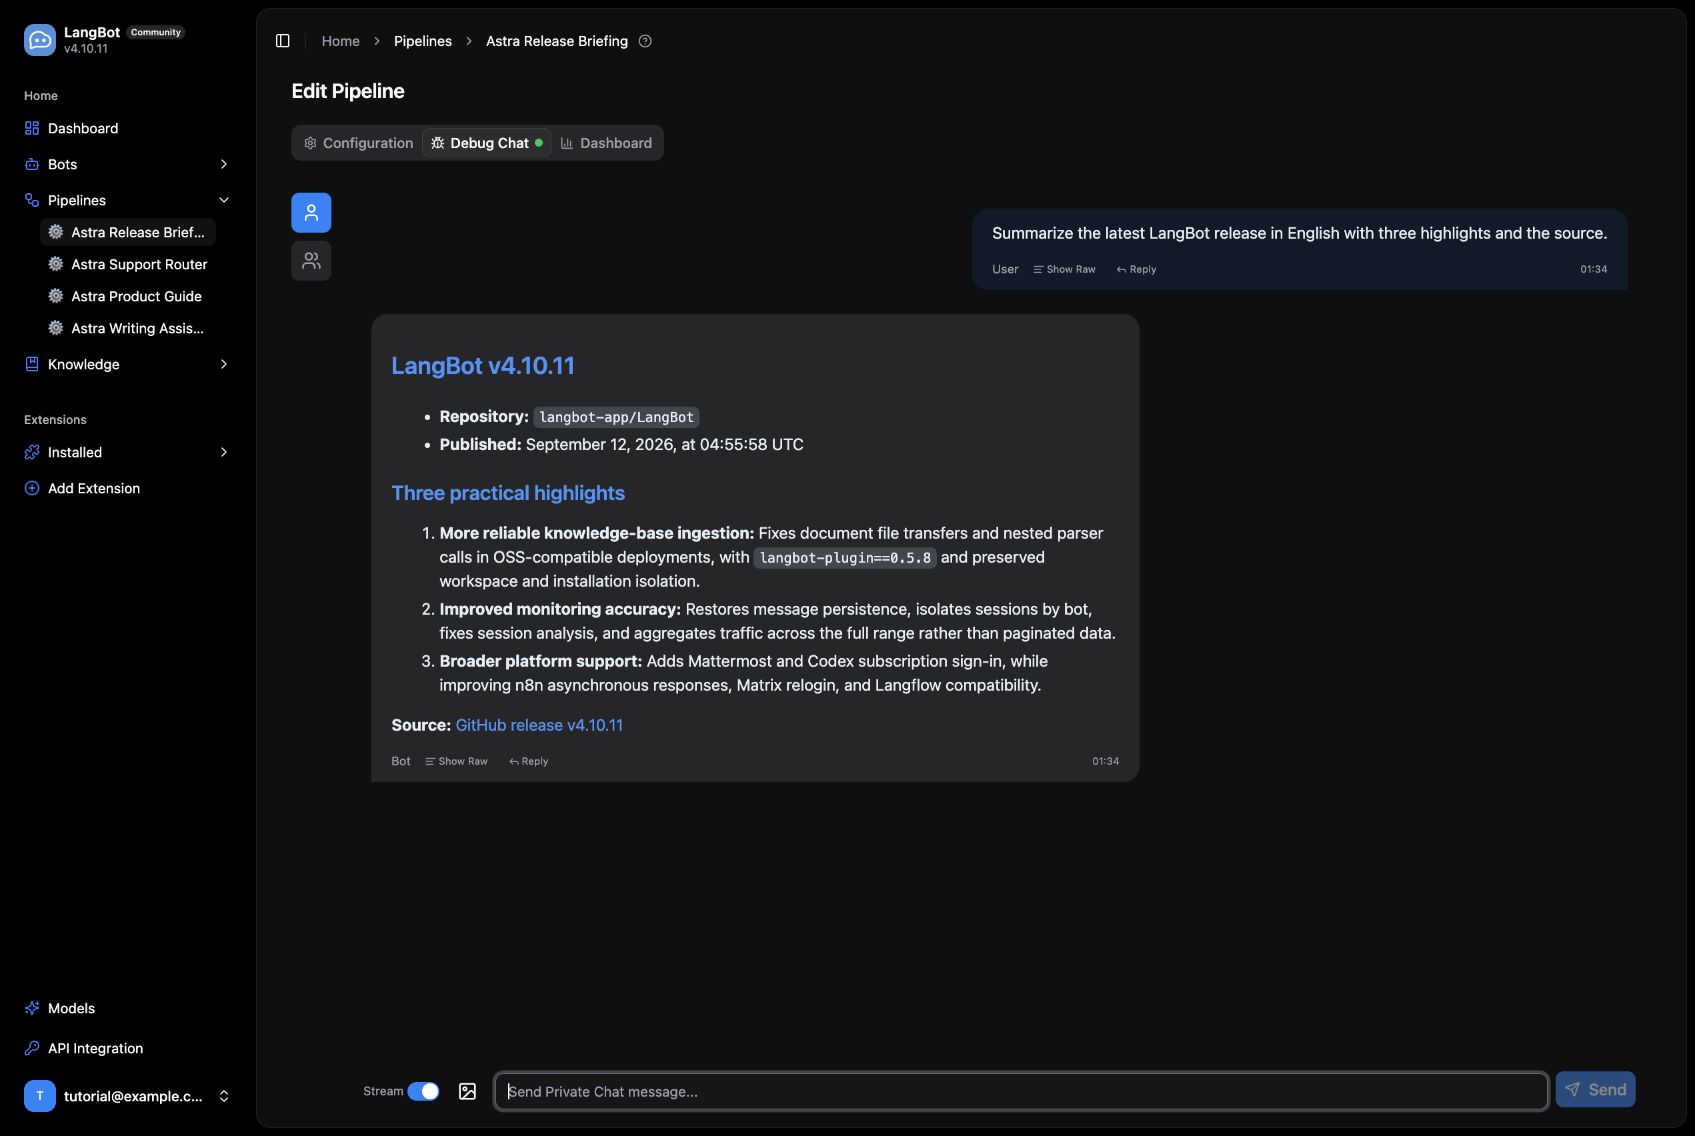The height and width of the screenshot is (1136, 1695).
Task: Click the LangBot v4.10.11 heading
Action: click(x=483, y=366)
